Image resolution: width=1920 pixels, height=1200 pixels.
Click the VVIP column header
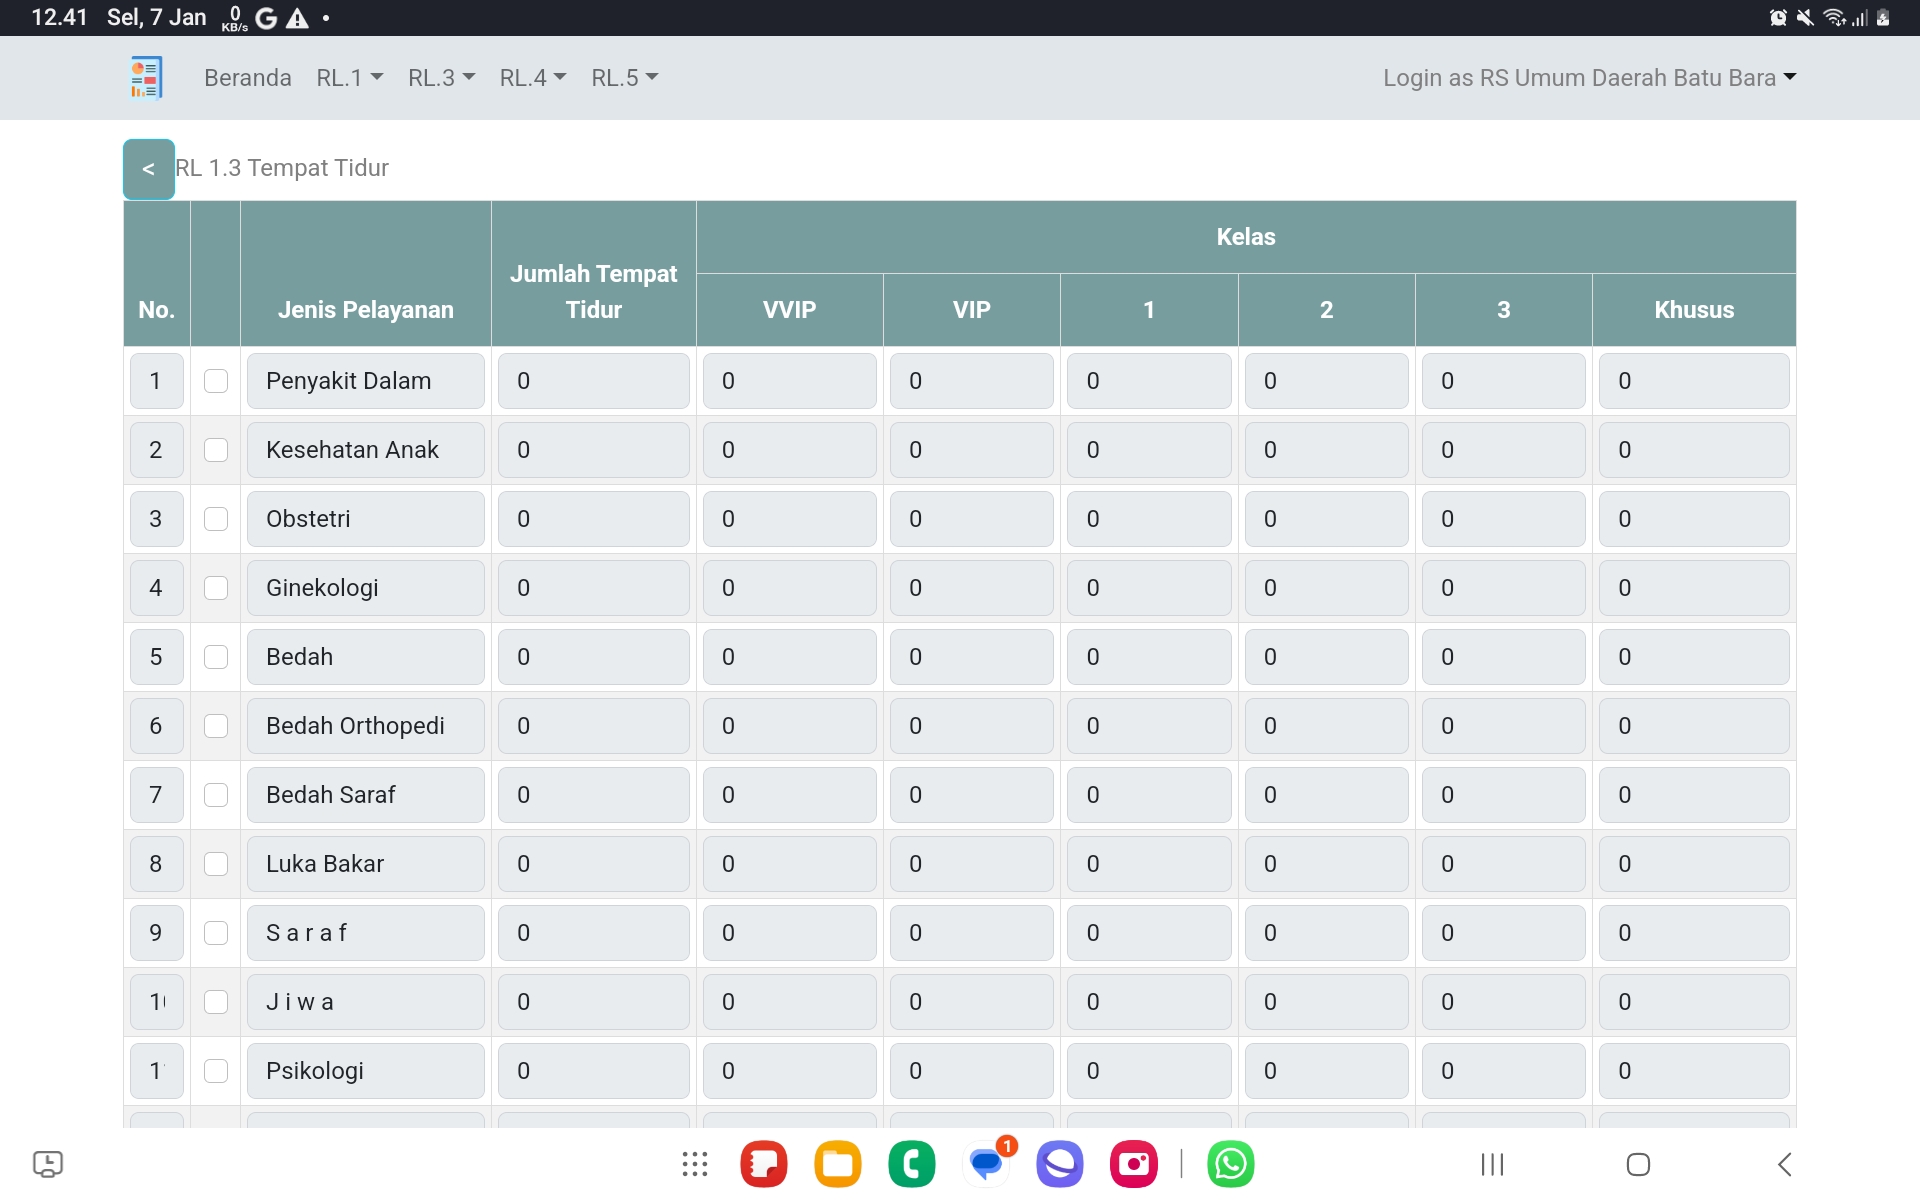[x=790, y=310]
